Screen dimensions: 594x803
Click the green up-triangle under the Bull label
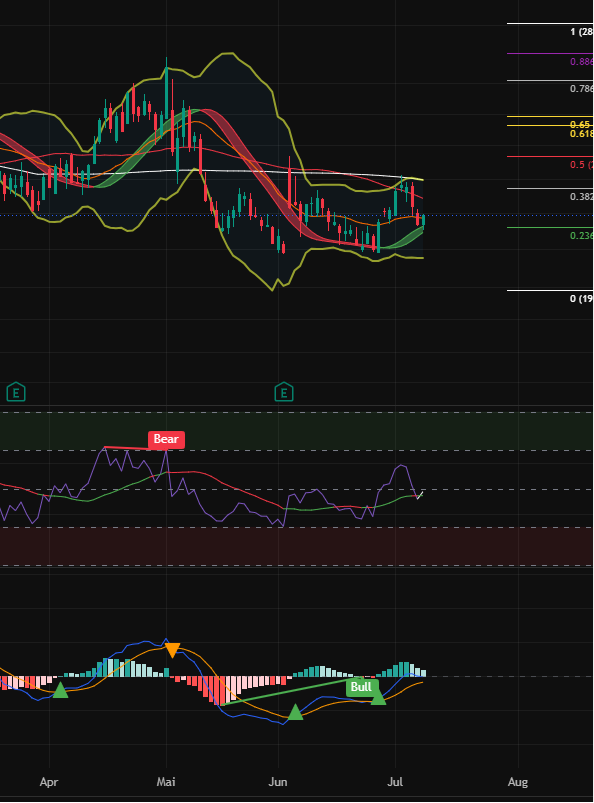coord(378,697)
